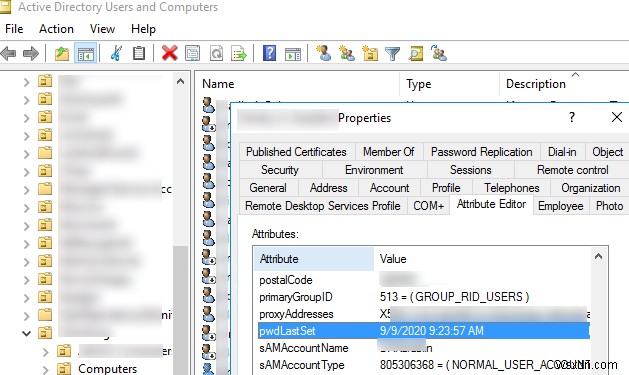
Task: Sort list by the Description column header
Action: (564, 84)
